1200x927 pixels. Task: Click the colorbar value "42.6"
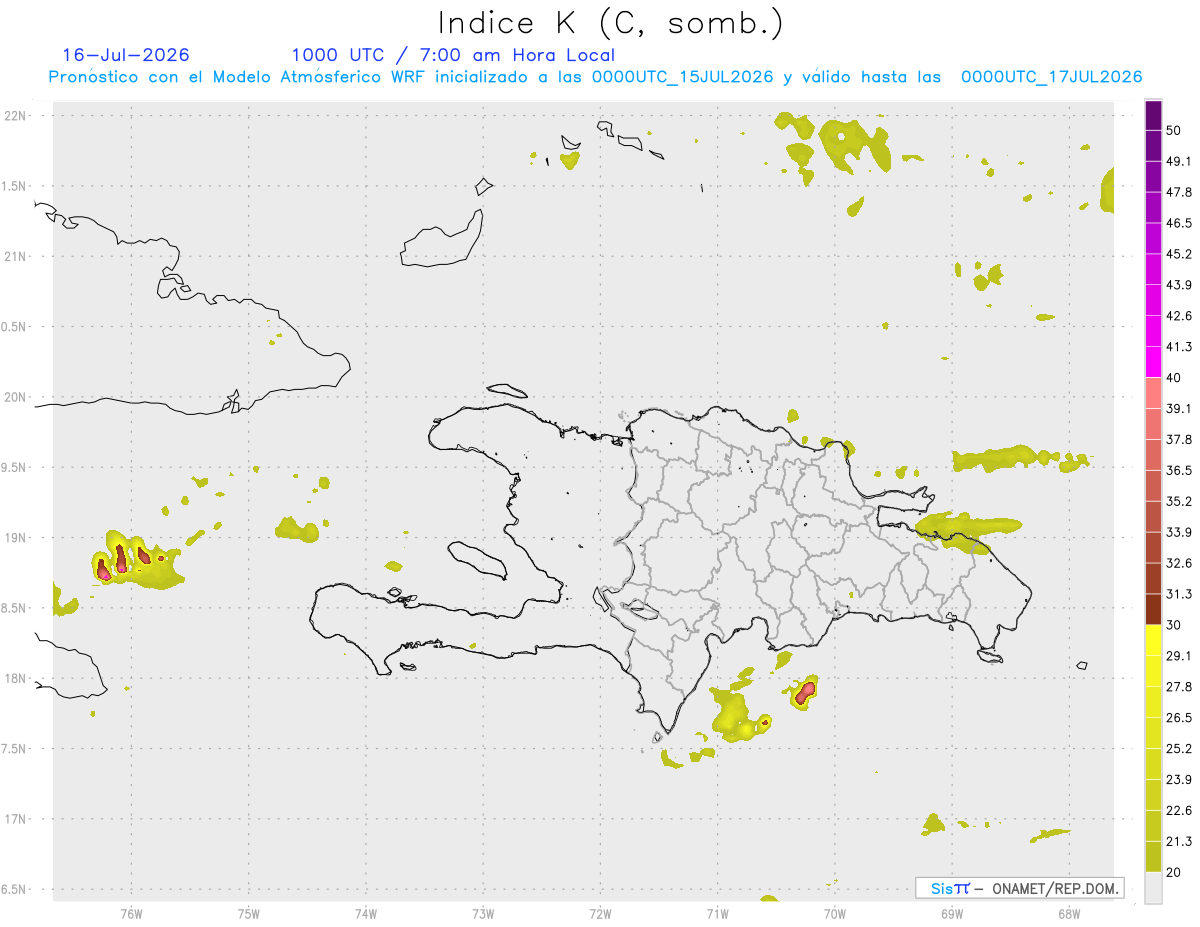pyautogui.click(x=1179, y=316)
